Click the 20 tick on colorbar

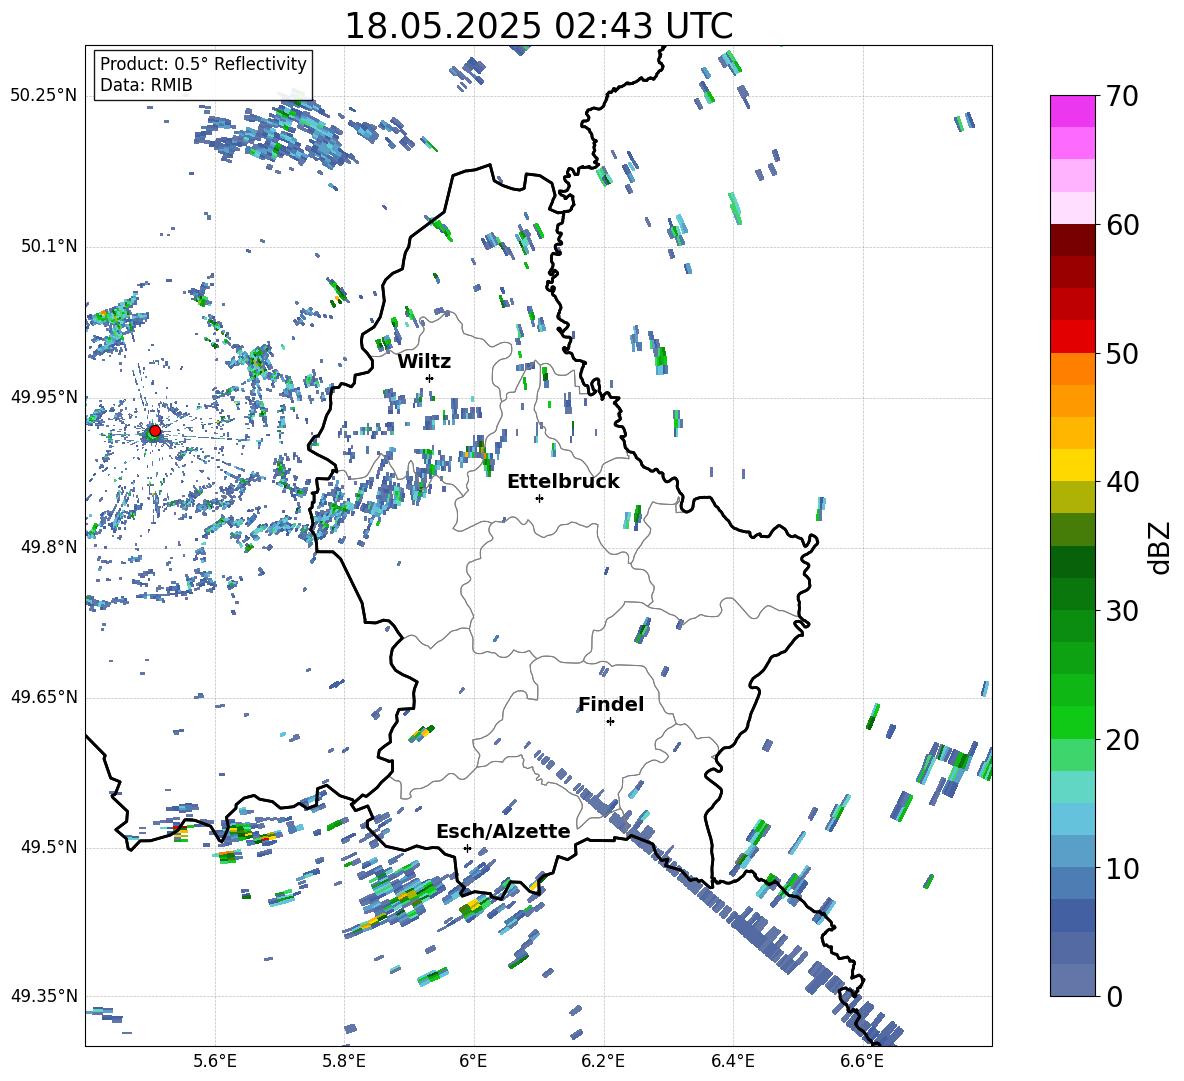pyautogui.click(x=1122, y=739)
